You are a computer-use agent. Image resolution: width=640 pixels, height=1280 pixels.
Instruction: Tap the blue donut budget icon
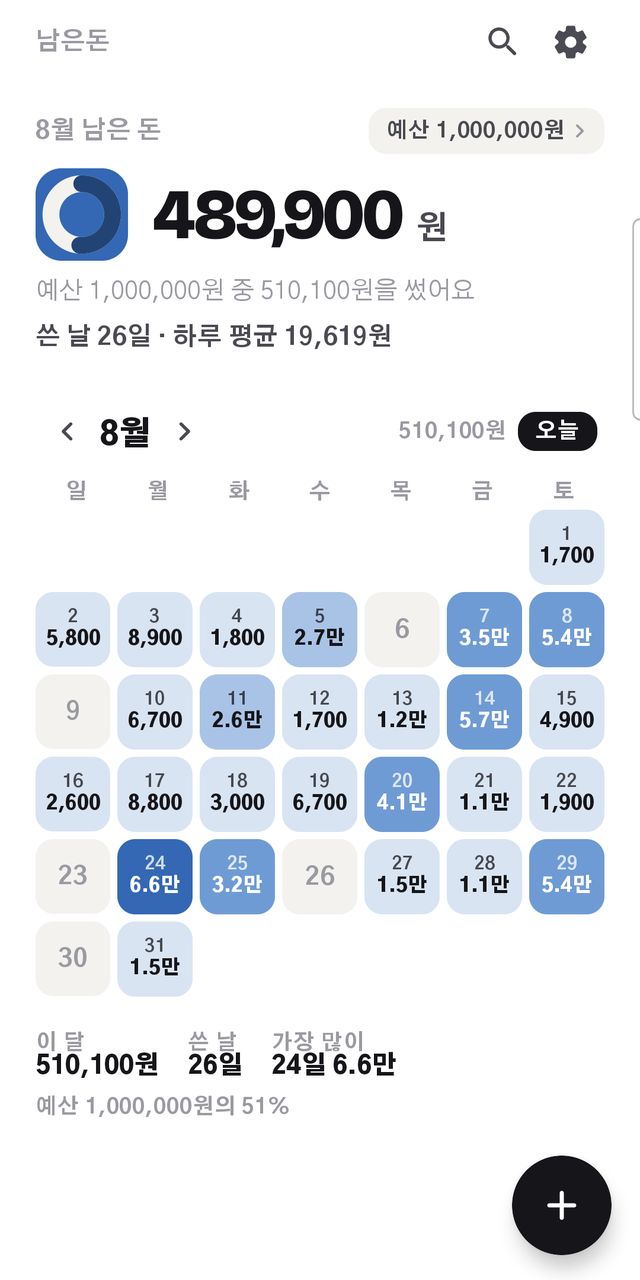[82, 214]
